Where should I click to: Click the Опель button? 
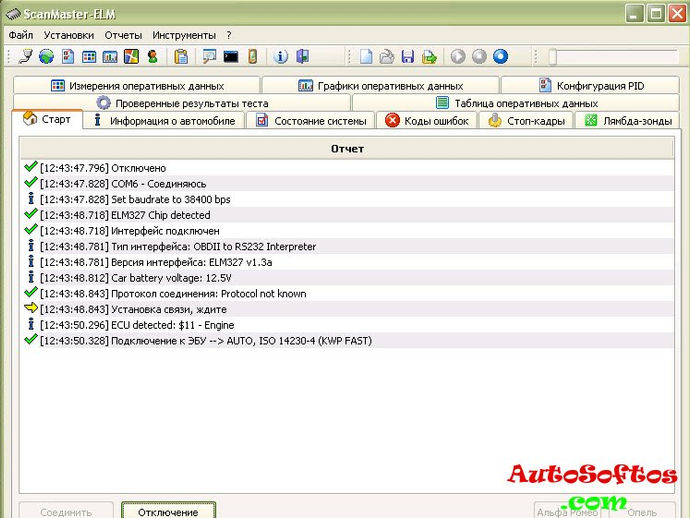click(642, 511)
